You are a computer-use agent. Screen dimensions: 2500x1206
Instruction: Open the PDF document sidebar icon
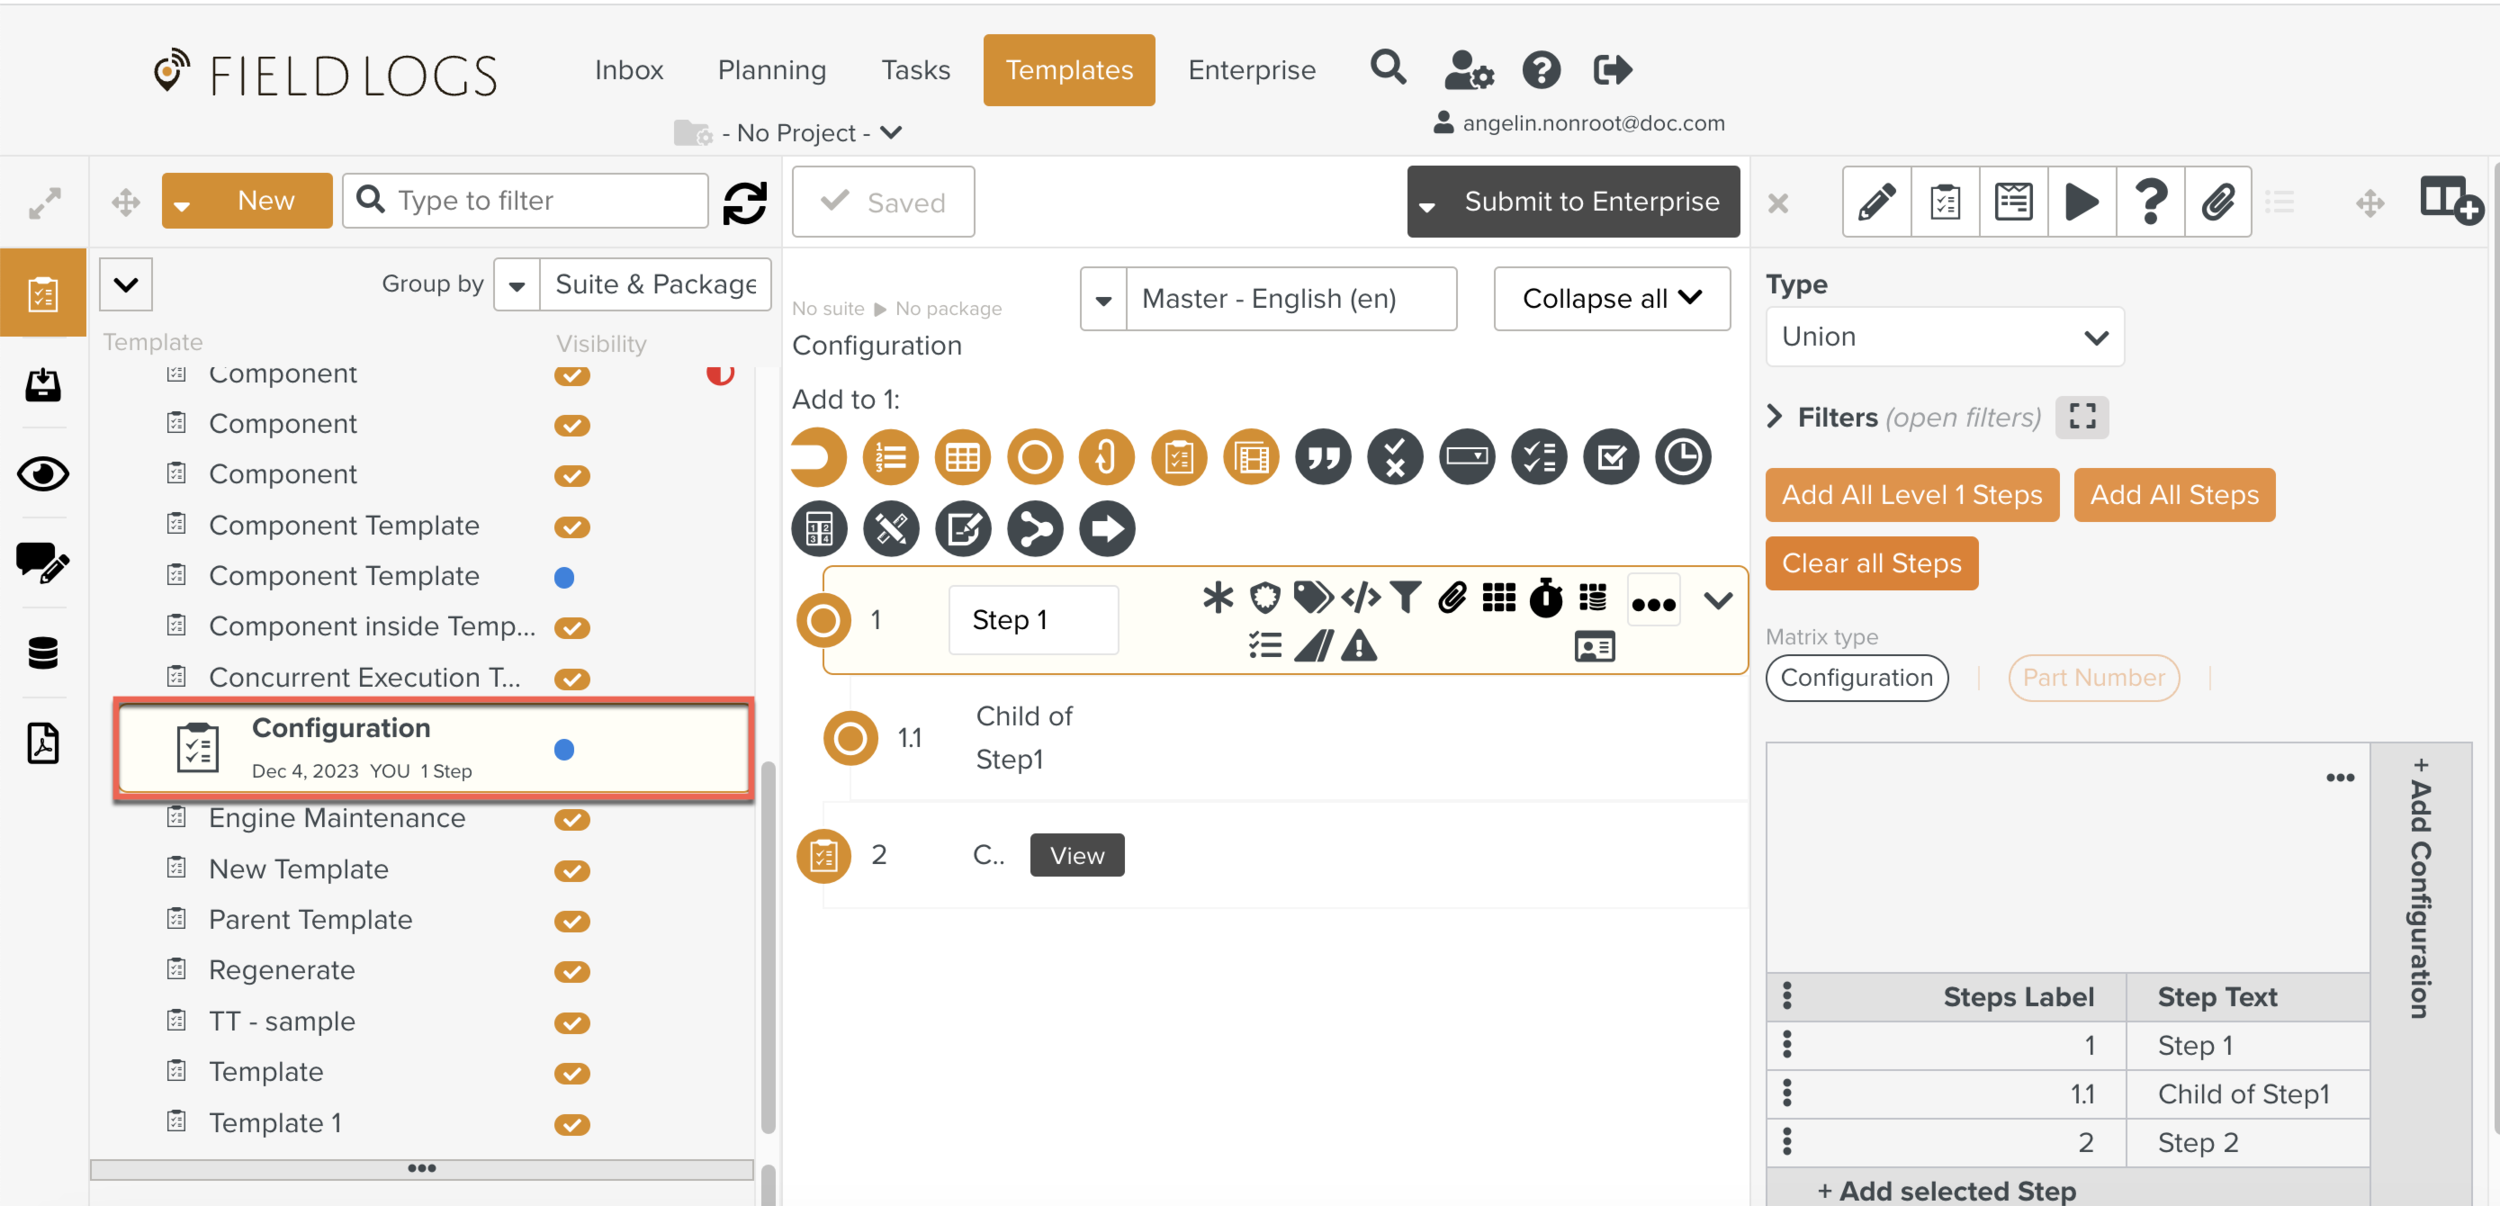43,743
